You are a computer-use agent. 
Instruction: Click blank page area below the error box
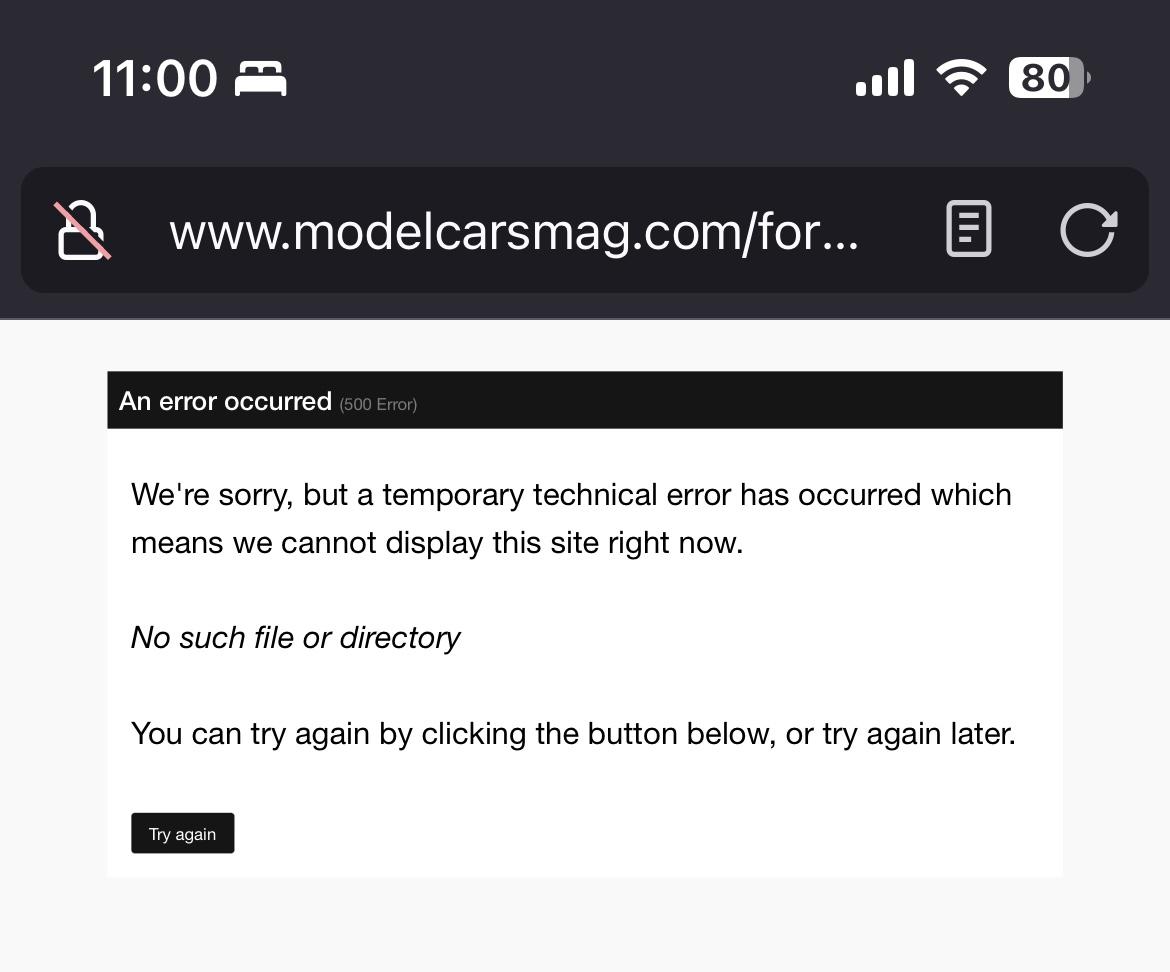(x=585, y=925)
